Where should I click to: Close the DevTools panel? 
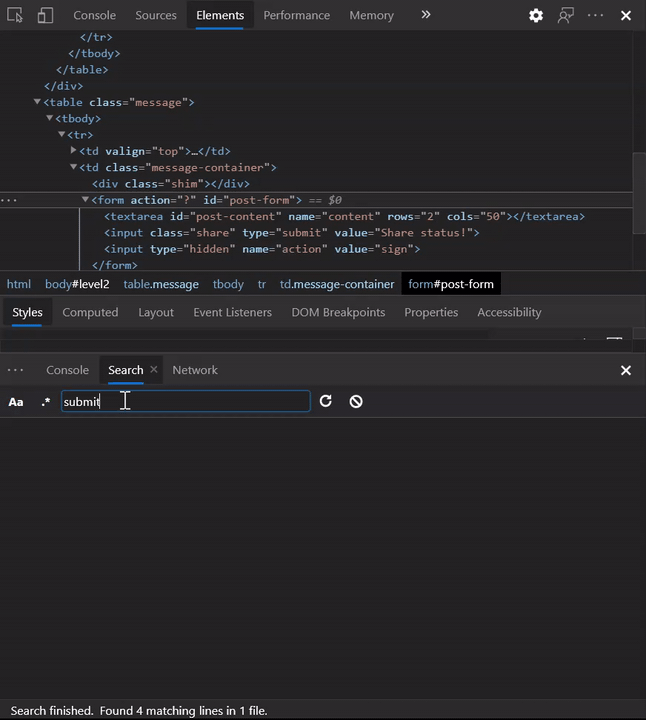tap(626, 16)
